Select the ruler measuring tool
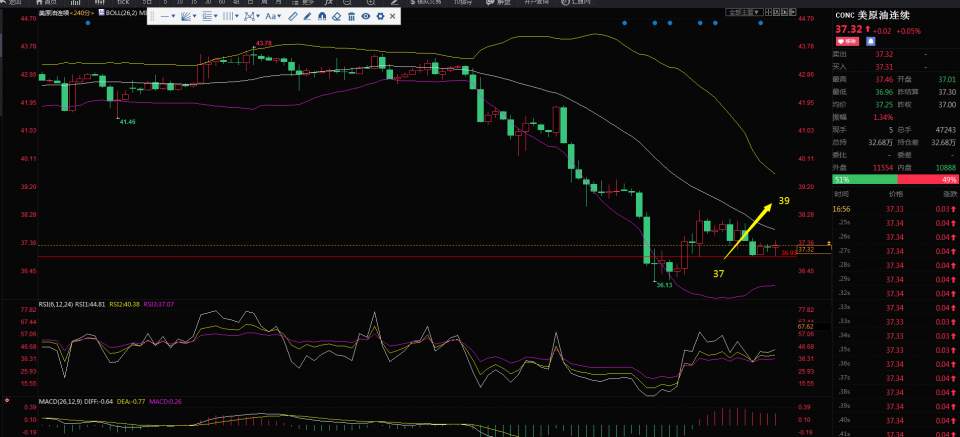 [293, 16]
